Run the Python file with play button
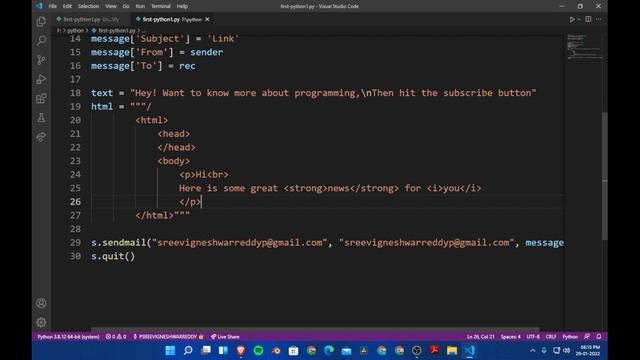 pos(572,19)
